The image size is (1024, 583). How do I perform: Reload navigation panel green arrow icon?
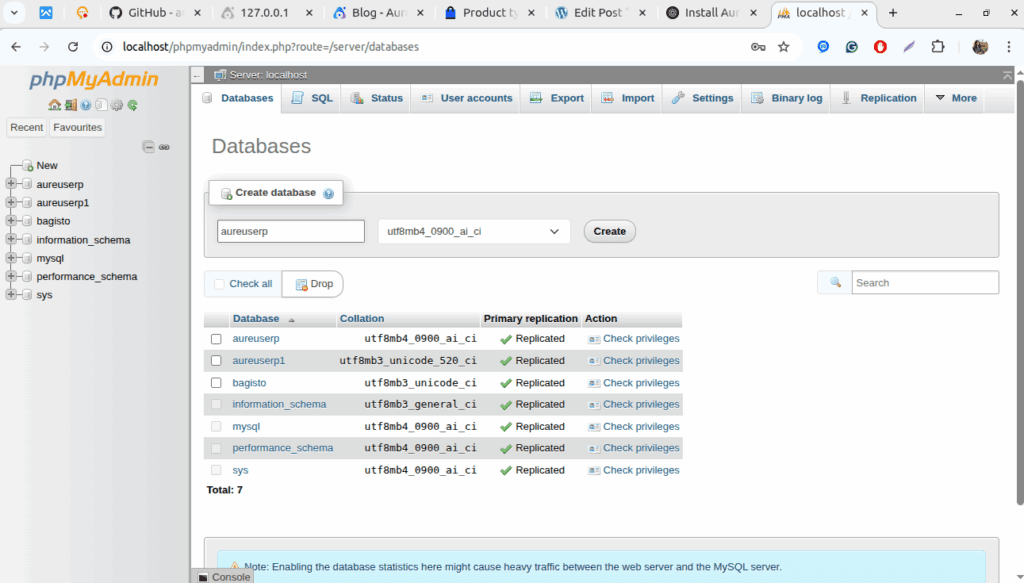click(133, 105)
